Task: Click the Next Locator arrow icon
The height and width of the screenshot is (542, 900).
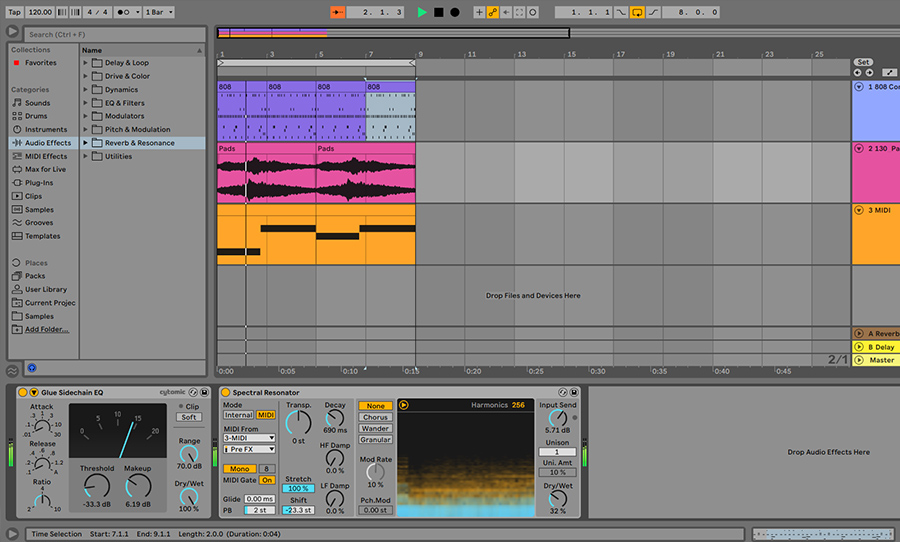Action: click(869, 72)
